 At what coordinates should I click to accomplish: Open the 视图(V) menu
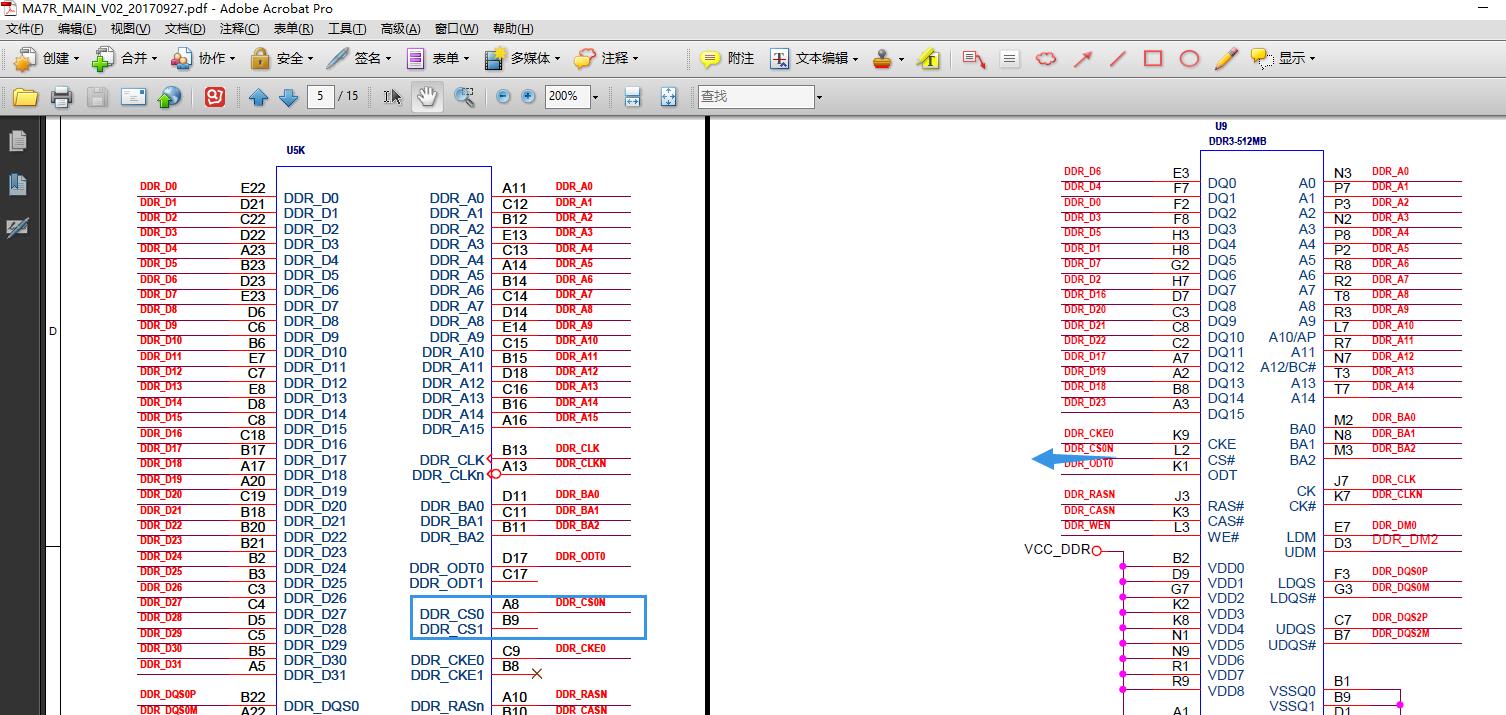pos(130,29)
